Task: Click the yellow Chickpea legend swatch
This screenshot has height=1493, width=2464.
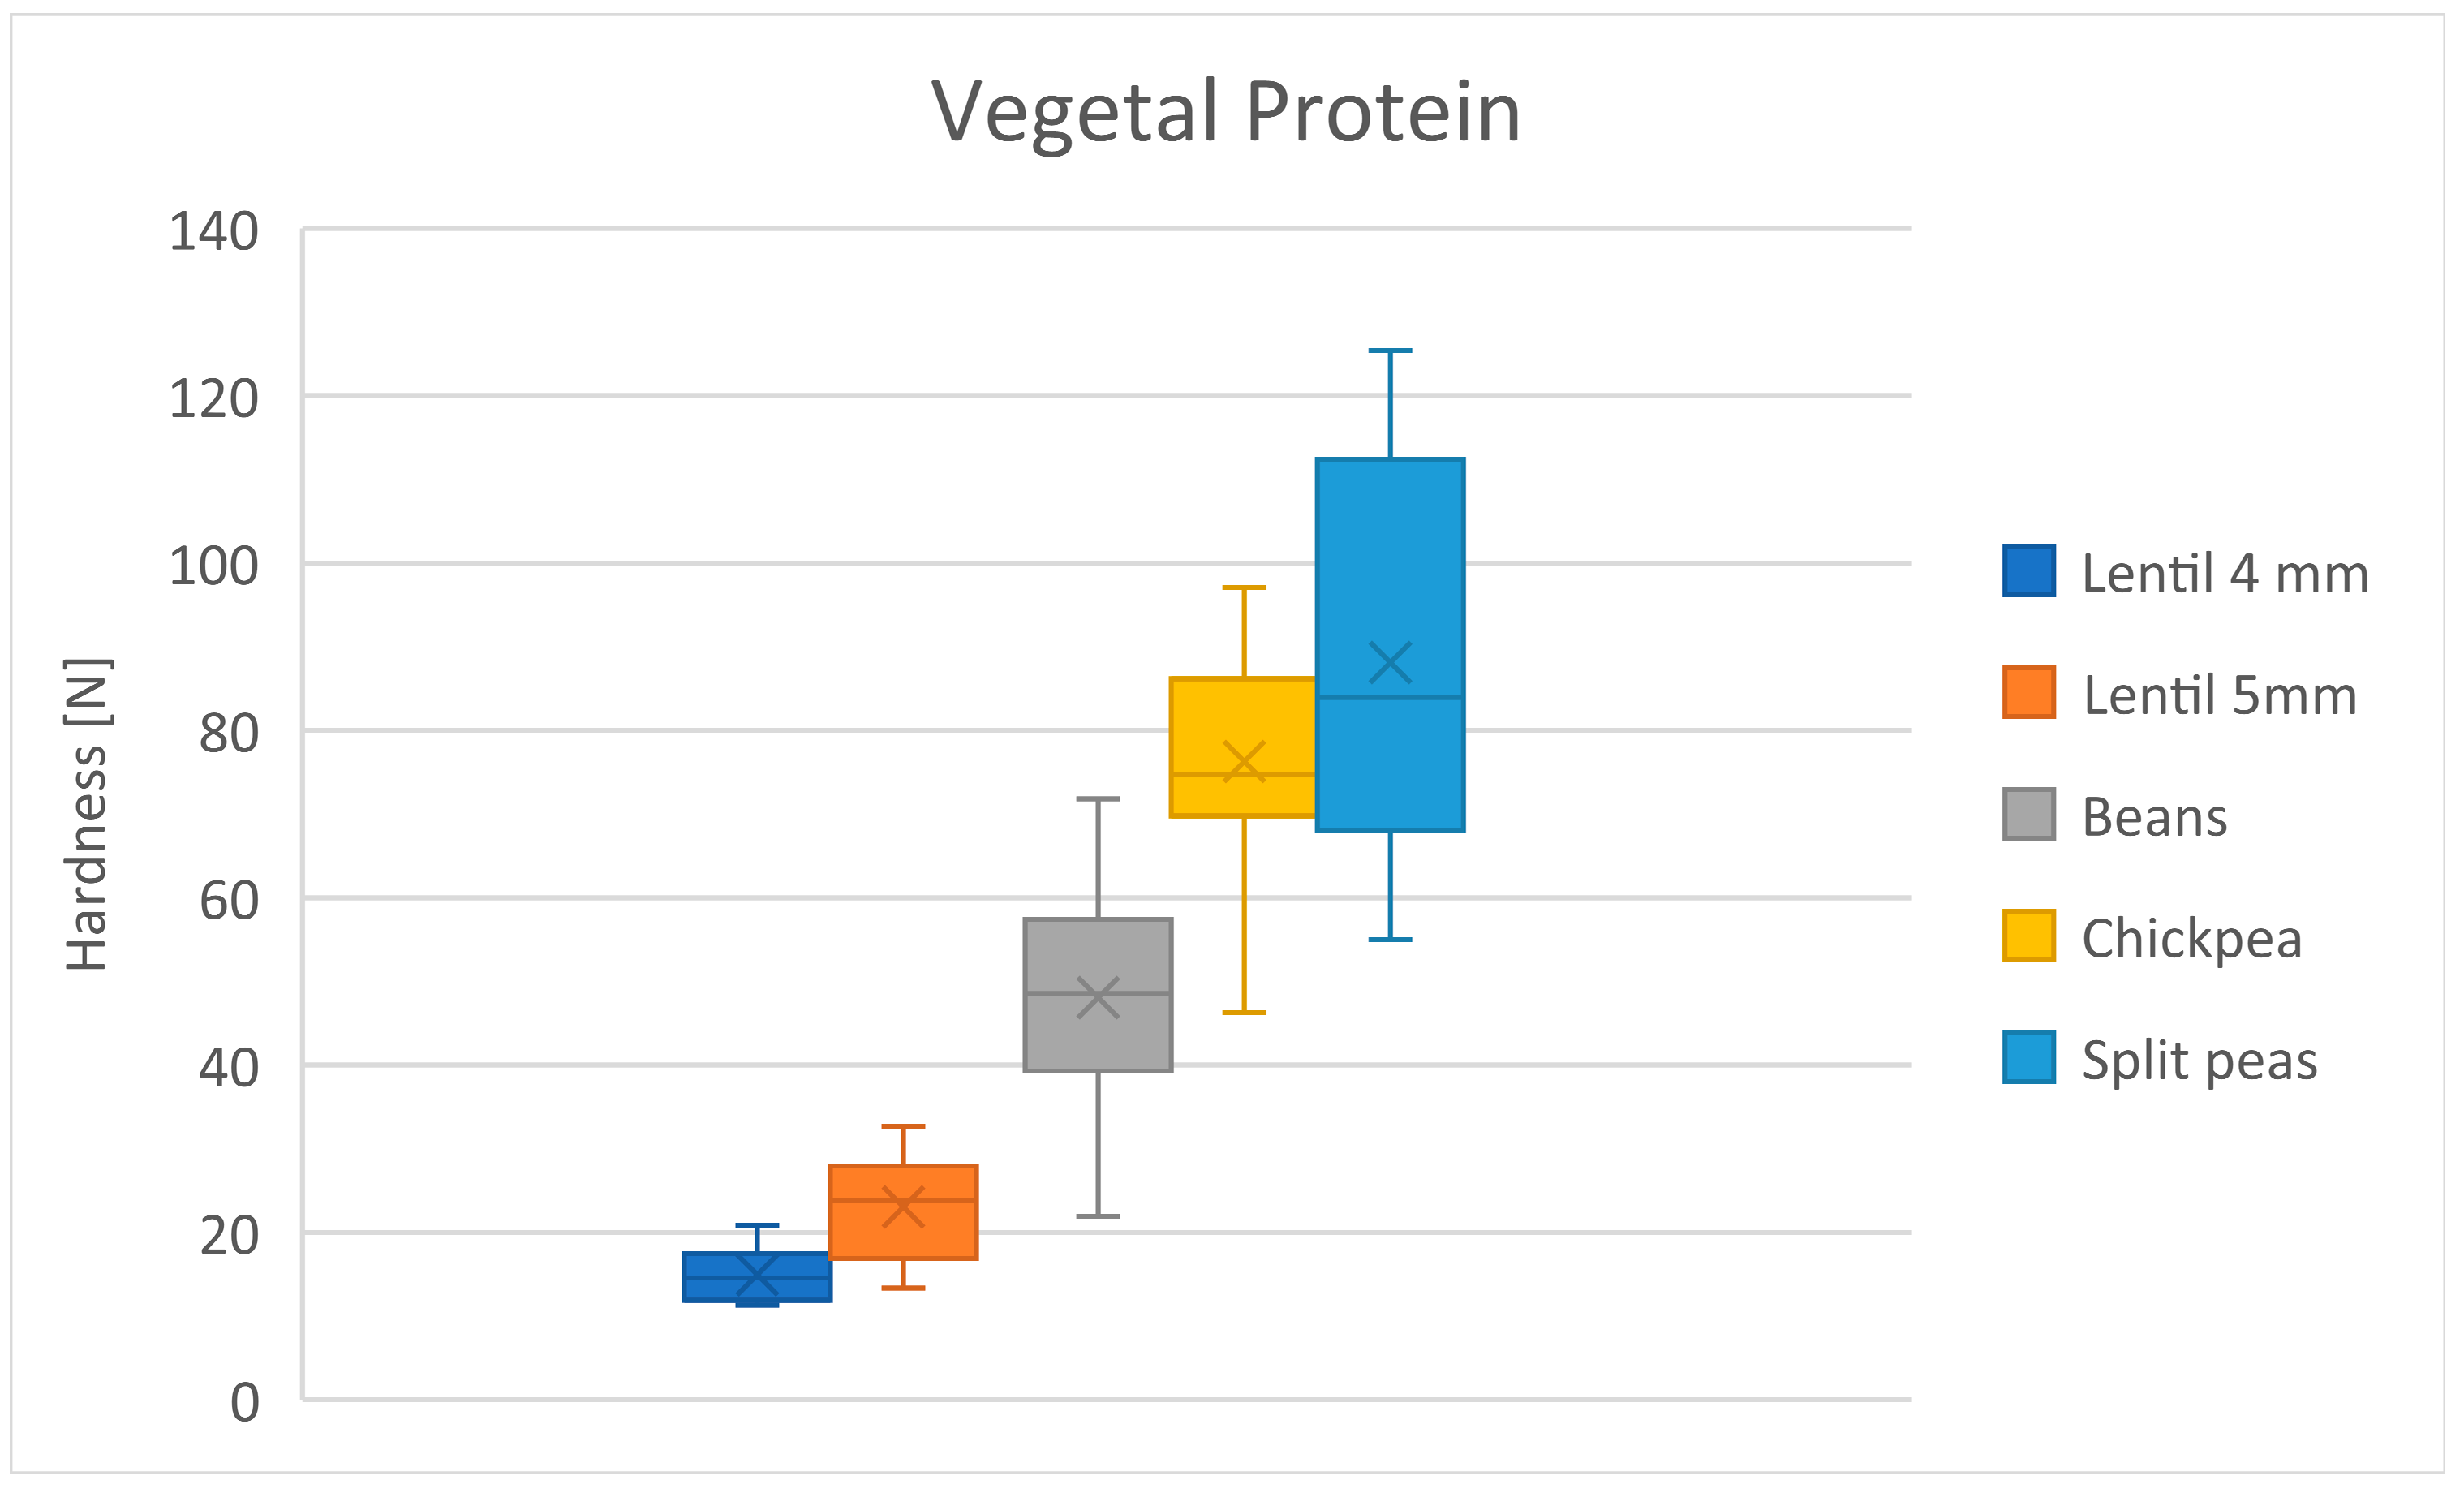Action: [x=2028, y=936]
